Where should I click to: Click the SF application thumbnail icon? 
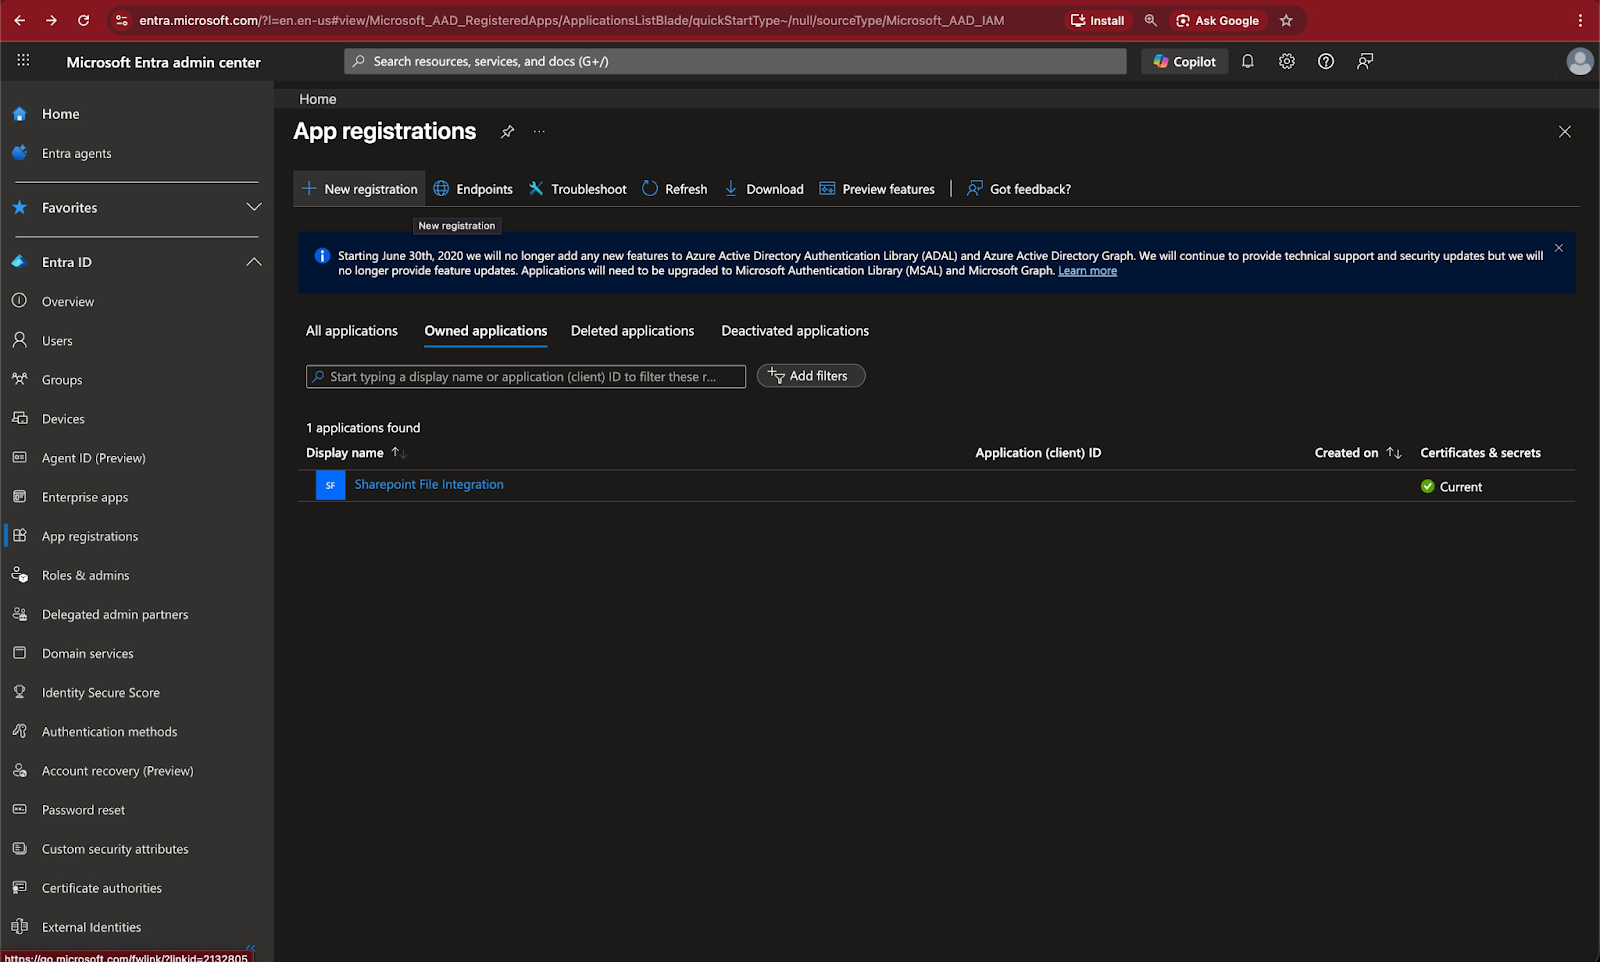[331, 485]
